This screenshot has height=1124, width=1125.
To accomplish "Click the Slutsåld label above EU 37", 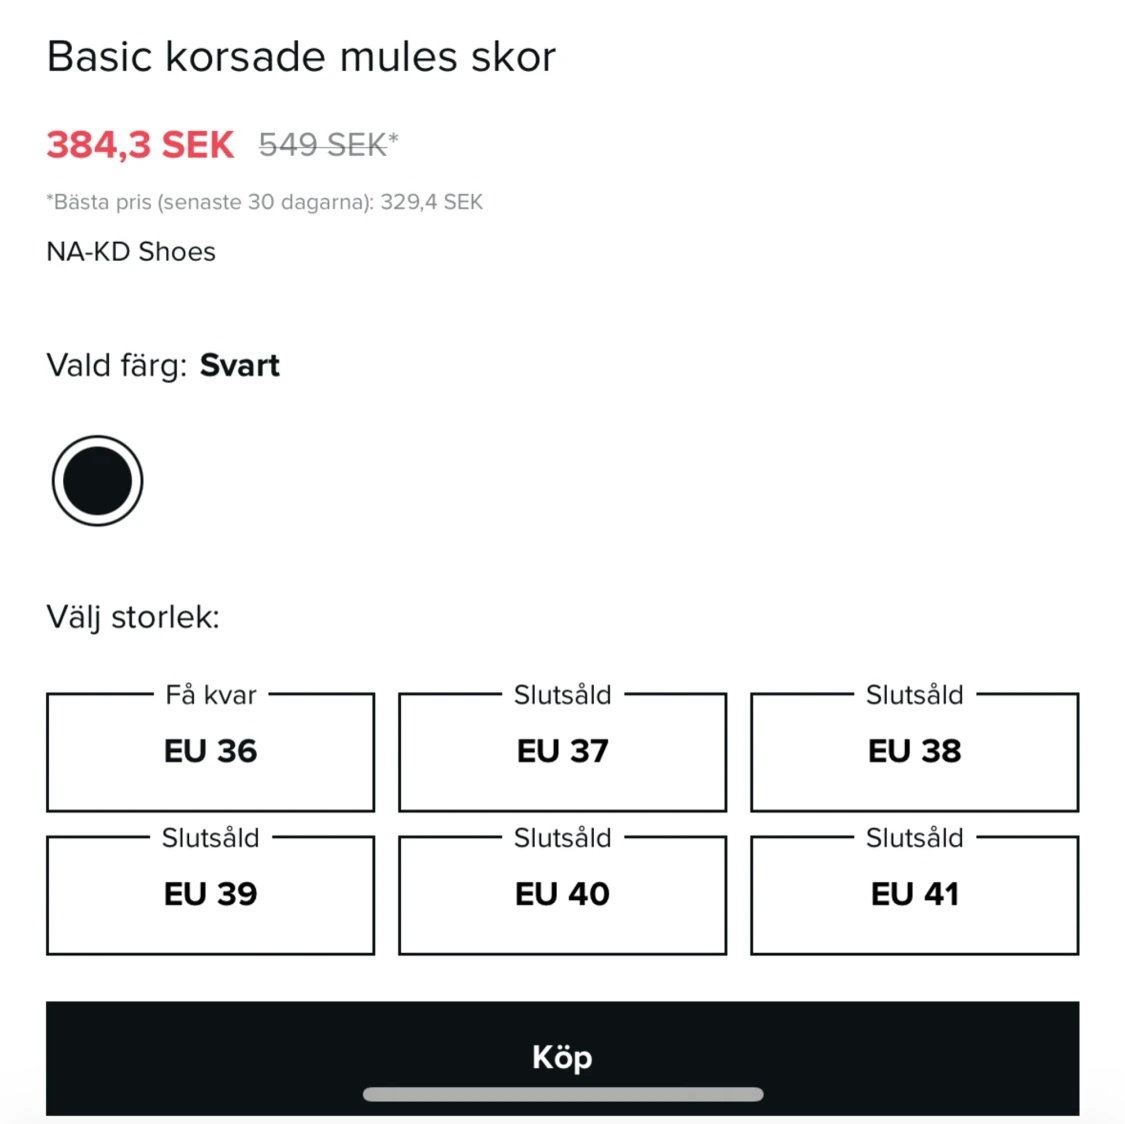I will click(562, 695).
